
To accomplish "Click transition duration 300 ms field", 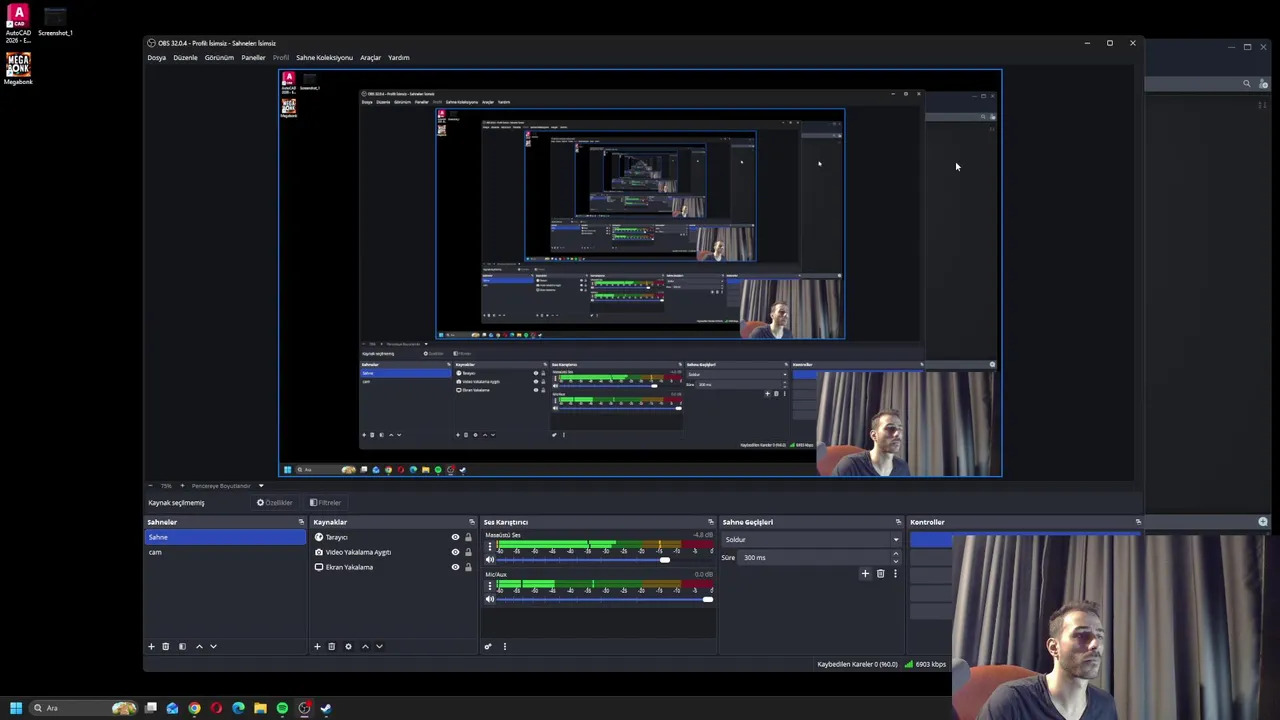I will pos(813,558).
